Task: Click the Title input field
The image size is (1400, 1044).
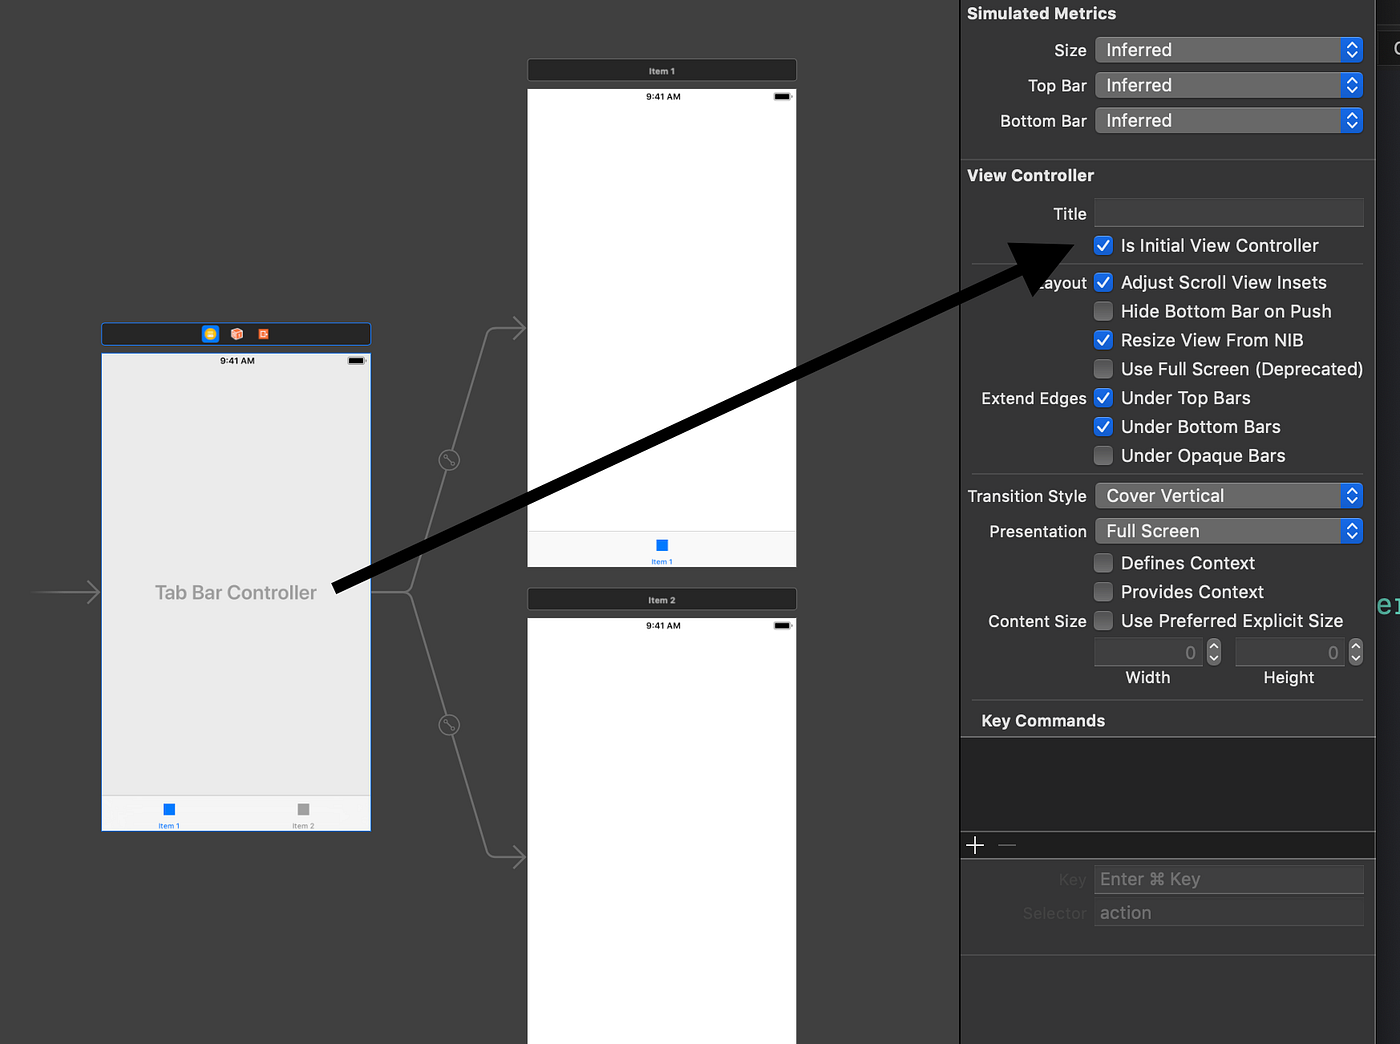Action: [x=1228, y=212]
